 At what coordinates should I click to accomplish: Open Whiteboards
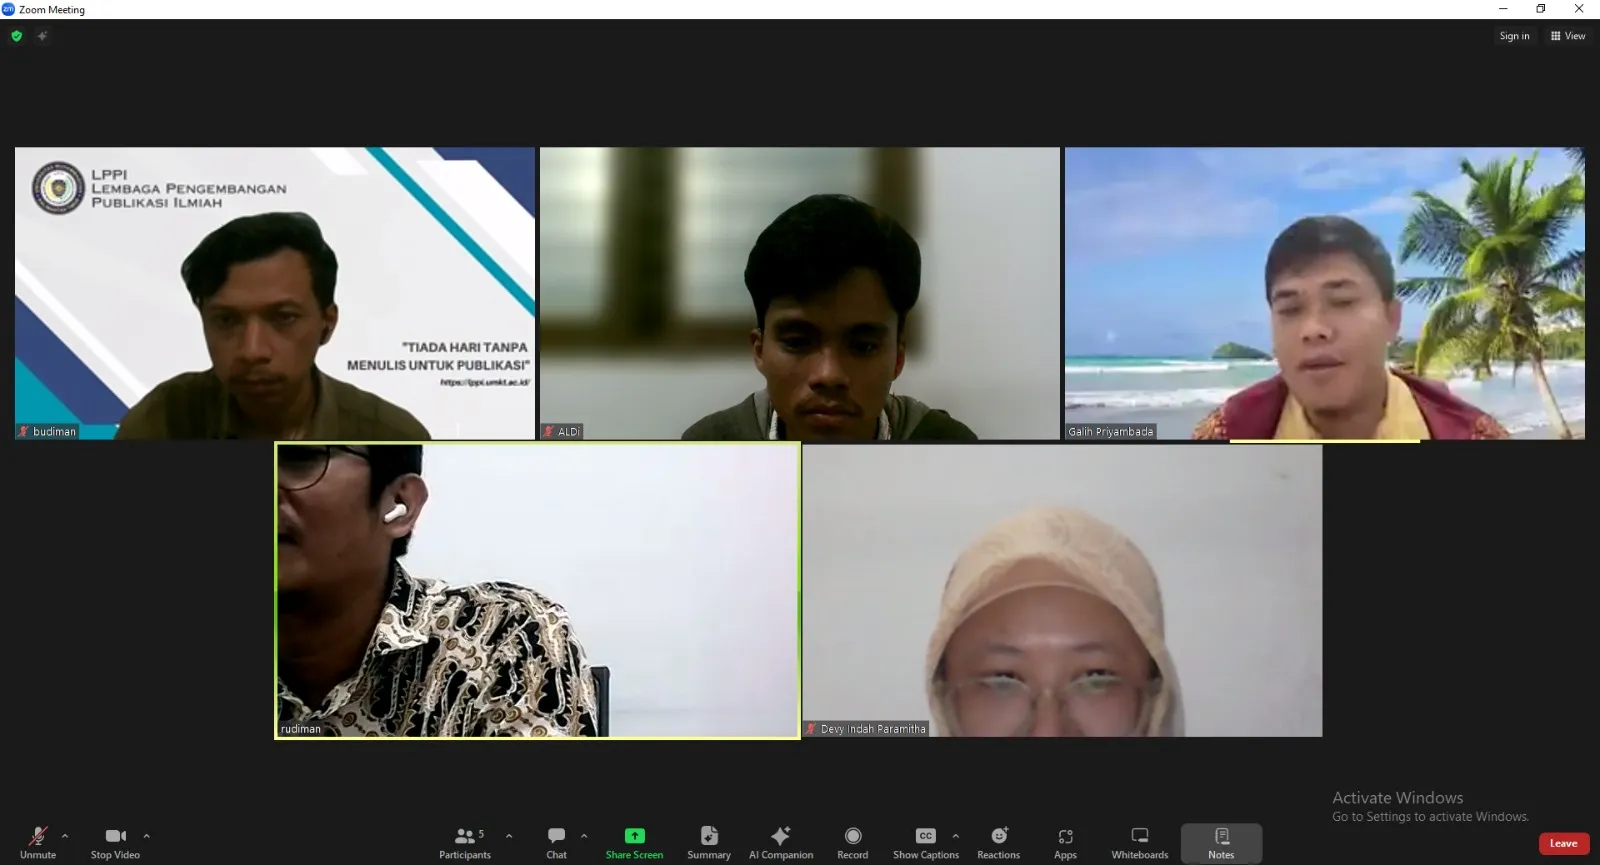pos(1140,842)
